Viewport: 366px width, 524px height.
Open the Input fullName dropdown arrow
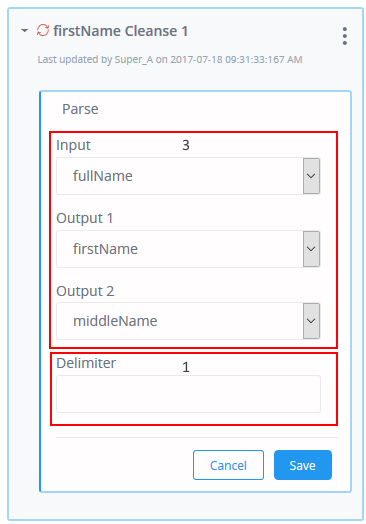point(311,176)
